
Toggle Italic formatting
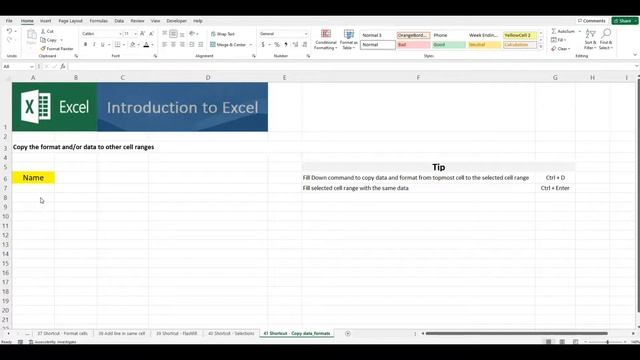coord(94,44)
